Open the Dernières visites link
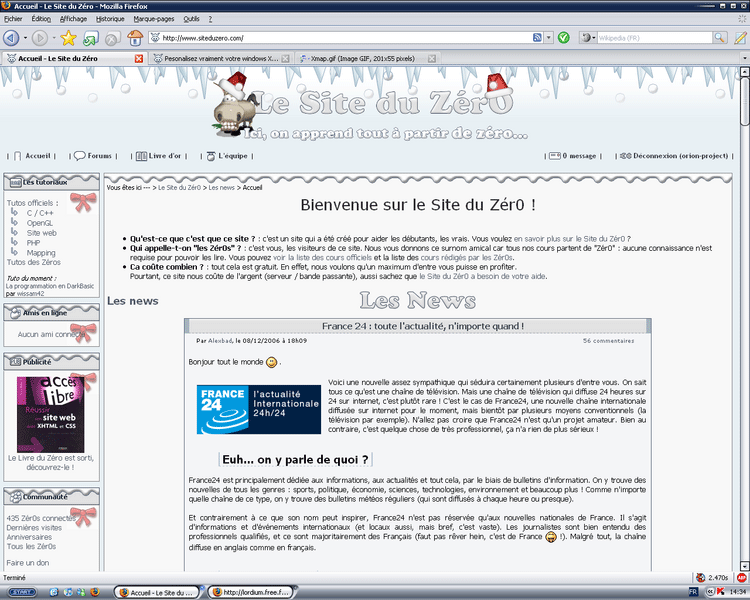This screenshot has width=750, height=600. point(34,528)
